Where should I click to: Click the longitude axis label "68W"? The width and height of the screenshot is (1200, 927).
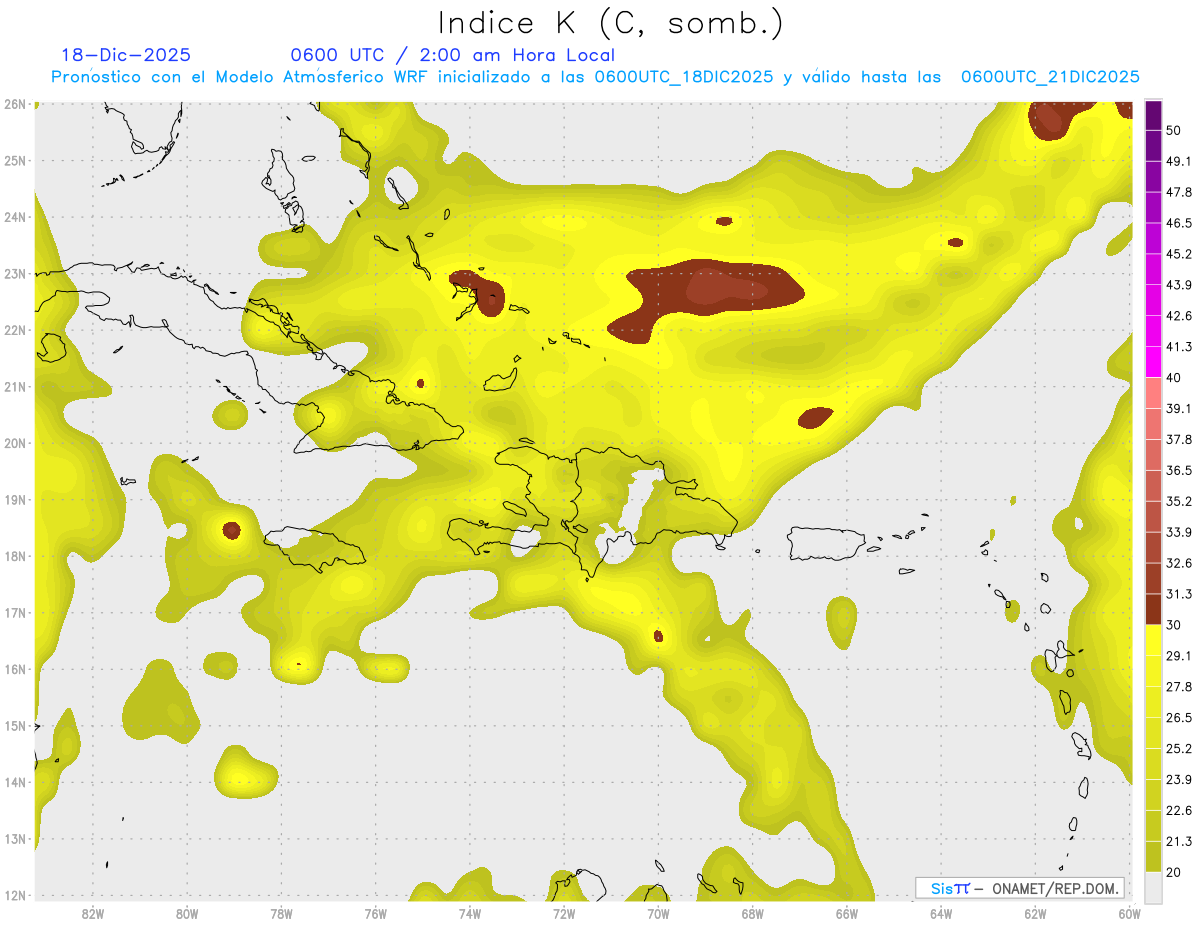pyautogui.click(x=752, y=913)
